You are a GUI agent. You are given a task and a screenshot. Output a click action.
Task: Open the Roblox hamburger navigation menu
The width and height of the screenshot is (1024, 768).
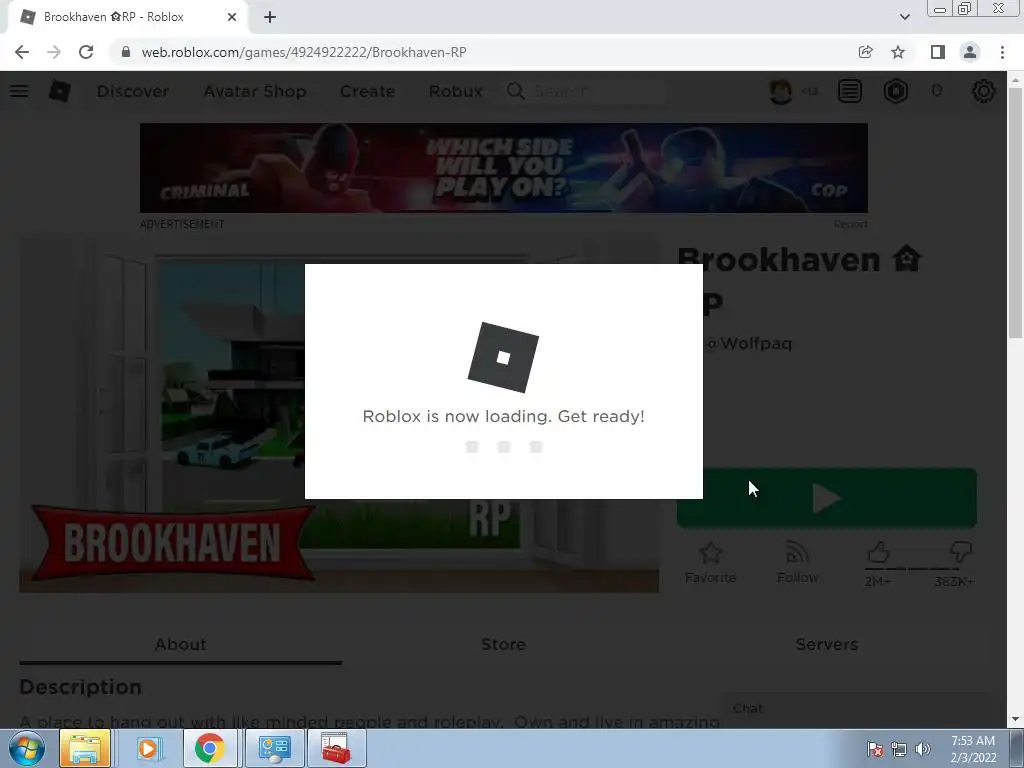click(x=19, y=91)
